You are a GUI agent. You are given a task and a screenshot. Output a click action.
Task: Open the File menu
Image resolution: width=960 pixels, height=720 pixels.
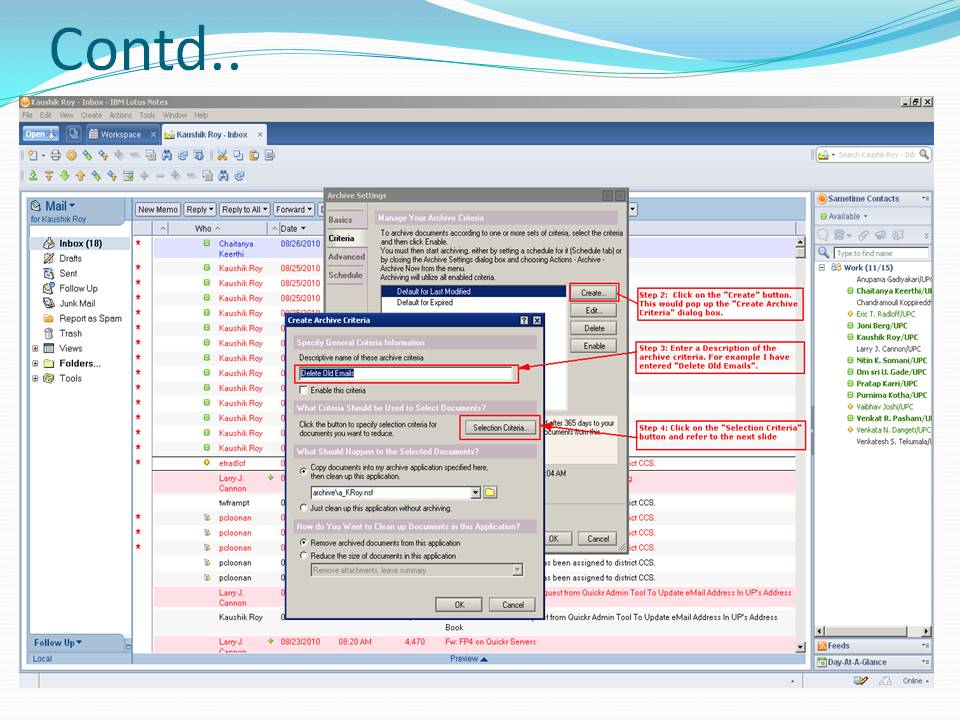pyautogui.click(x=28, y=115)
